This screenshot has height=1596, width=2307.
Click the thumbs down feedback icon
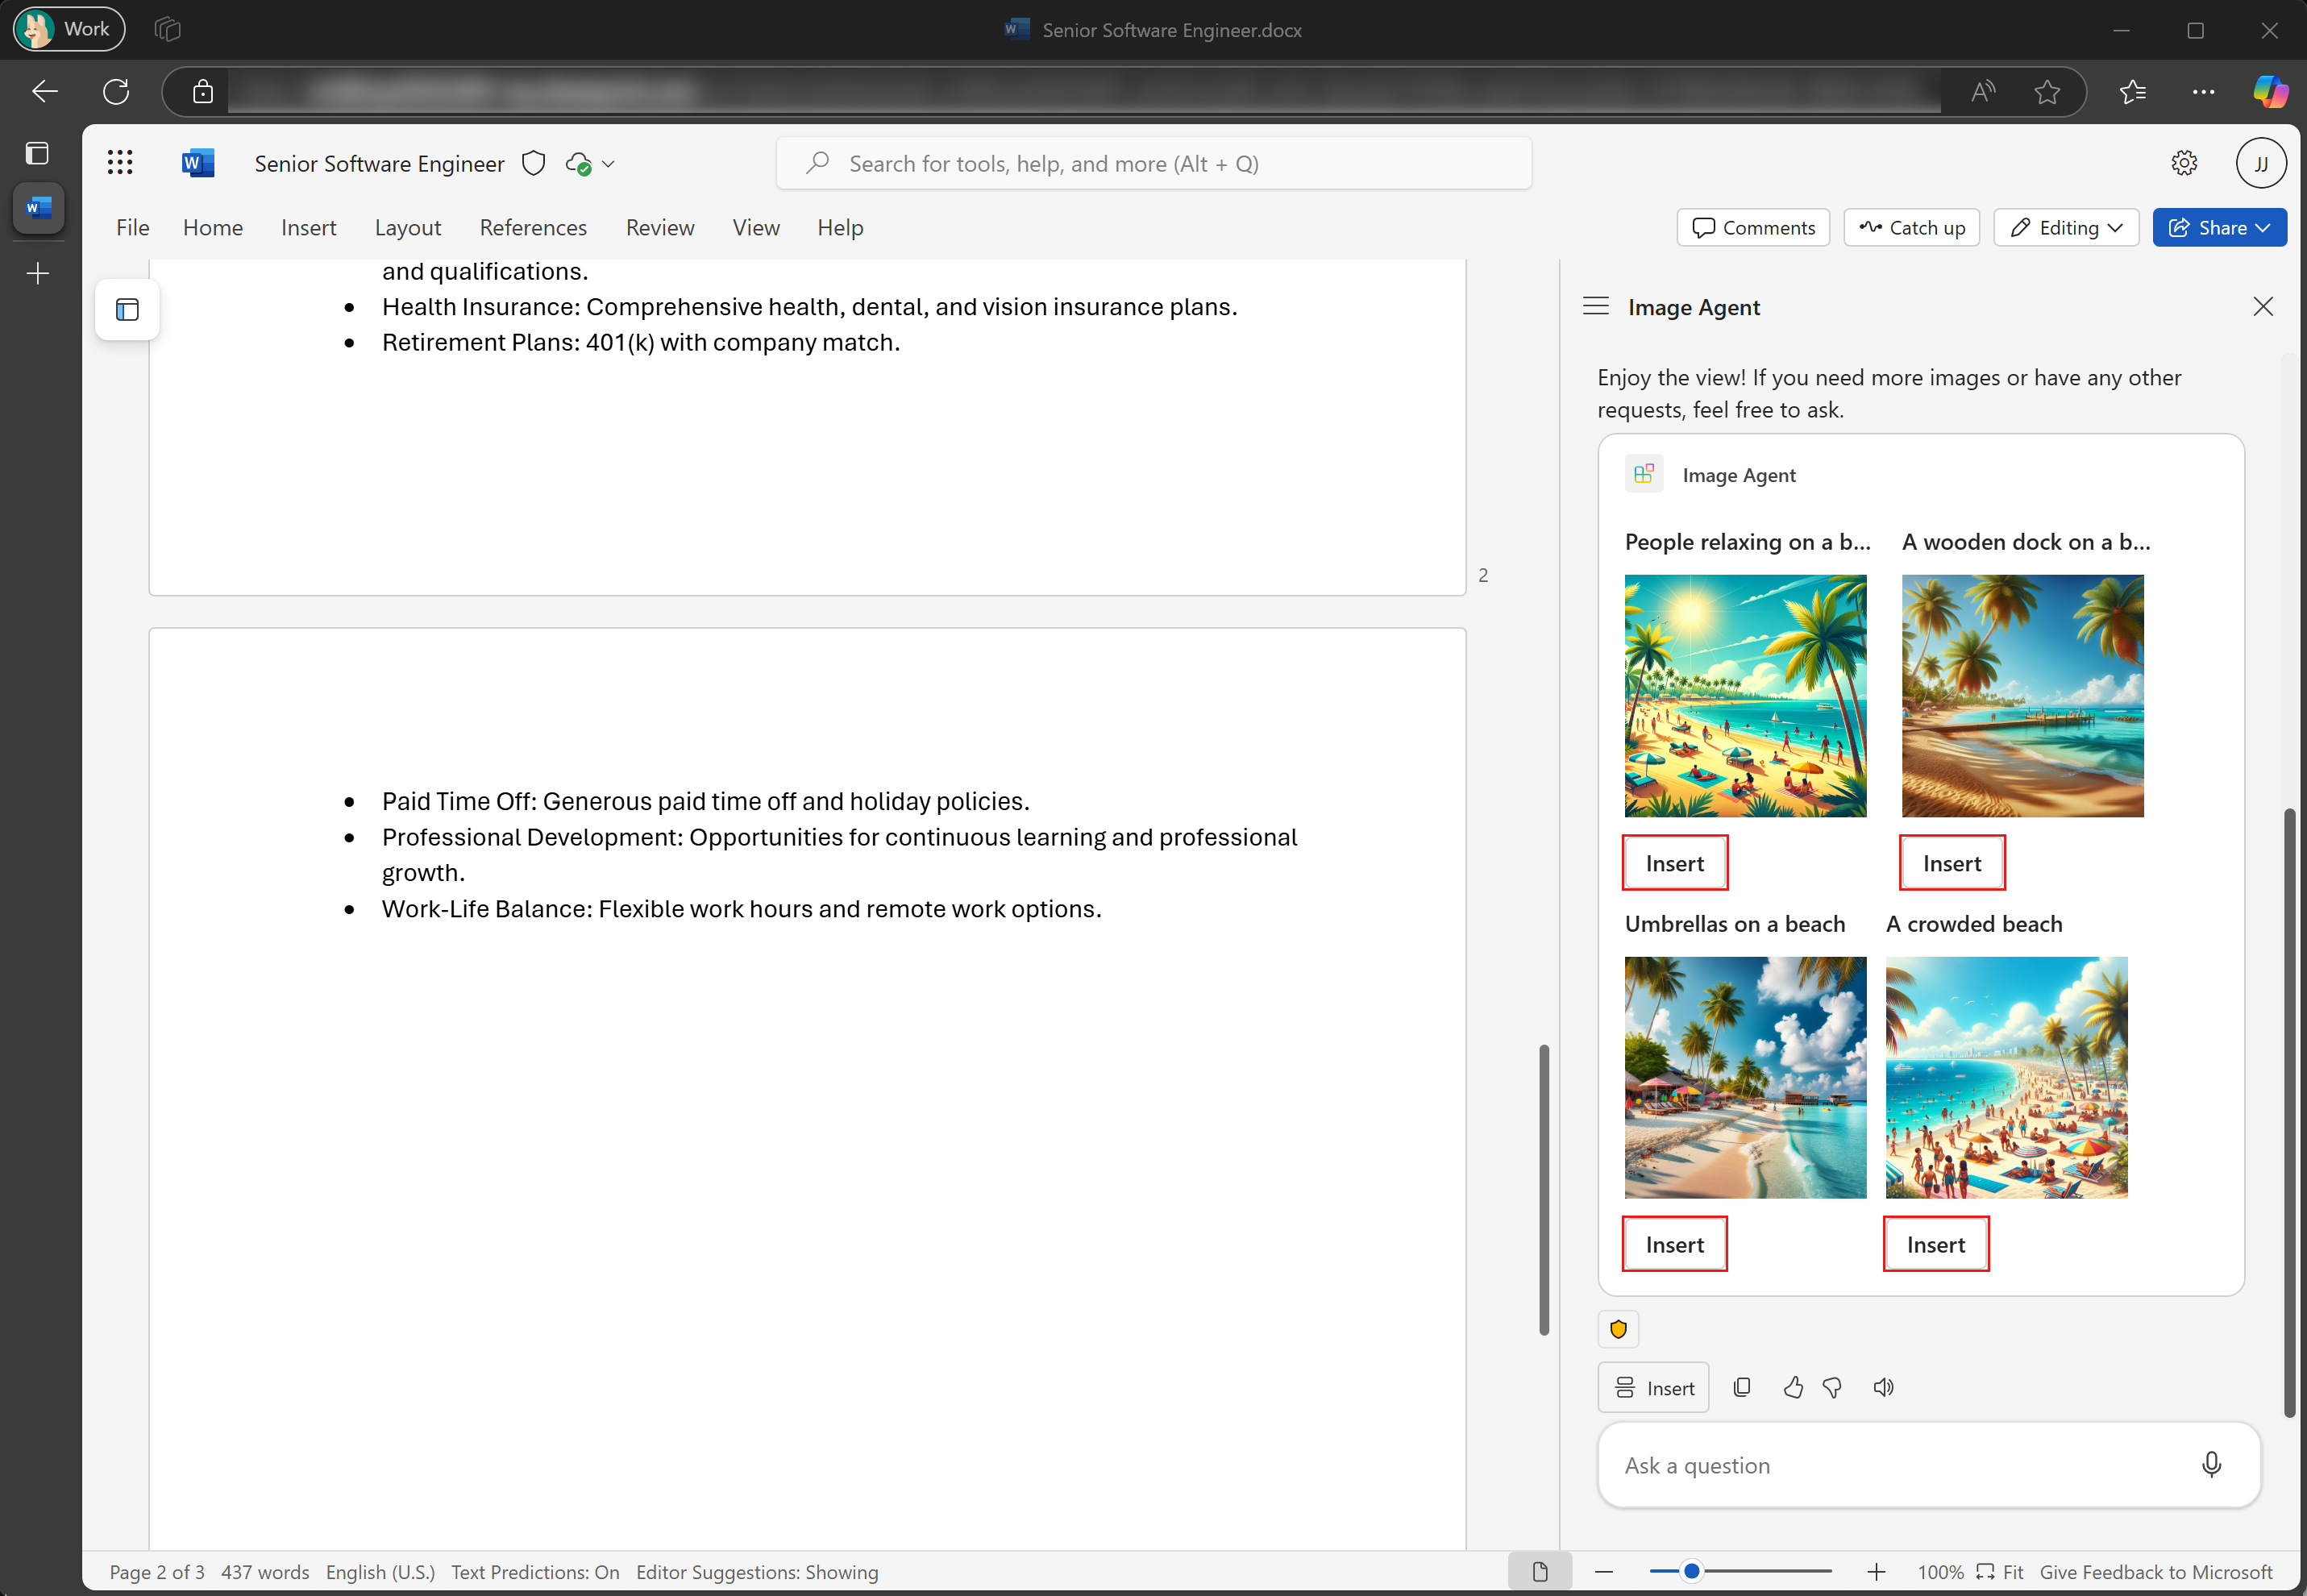(x=1833, y=1387)
